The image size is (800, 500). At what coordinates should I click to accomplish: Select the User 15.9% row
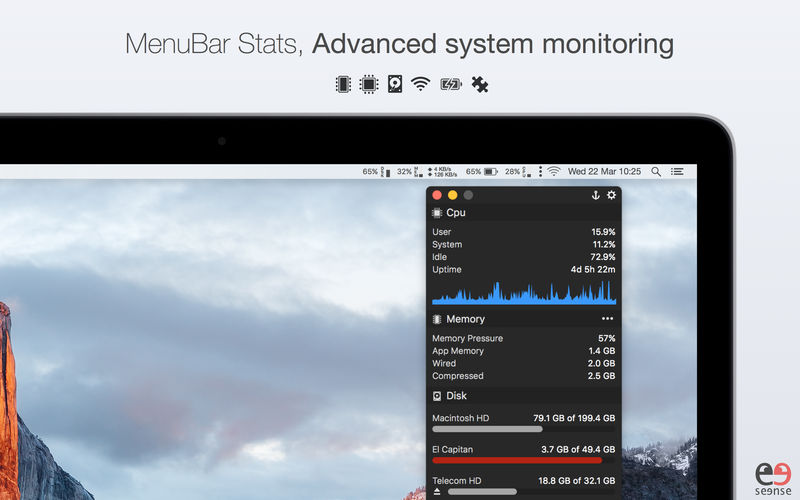523,232
